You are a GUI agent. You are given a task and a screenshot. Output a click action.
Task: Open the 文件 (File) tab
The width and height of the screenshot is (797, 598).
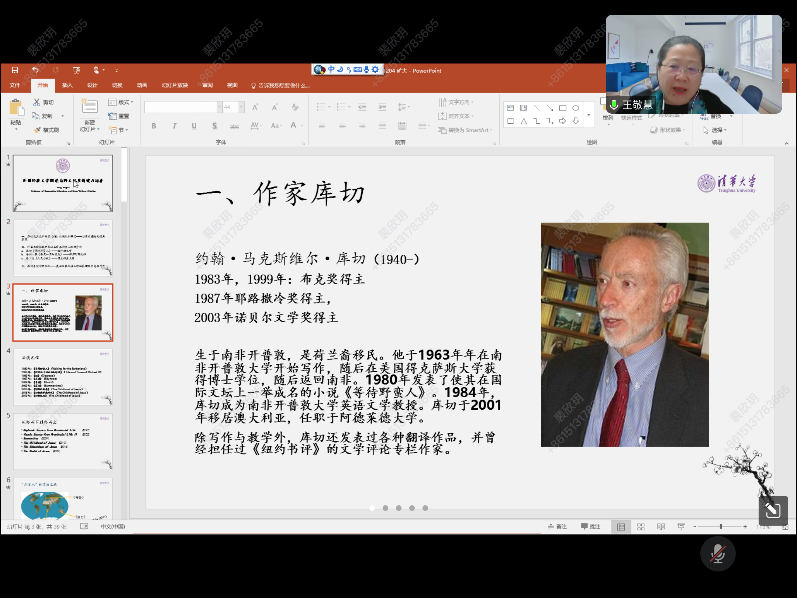(x=15, y=85)
